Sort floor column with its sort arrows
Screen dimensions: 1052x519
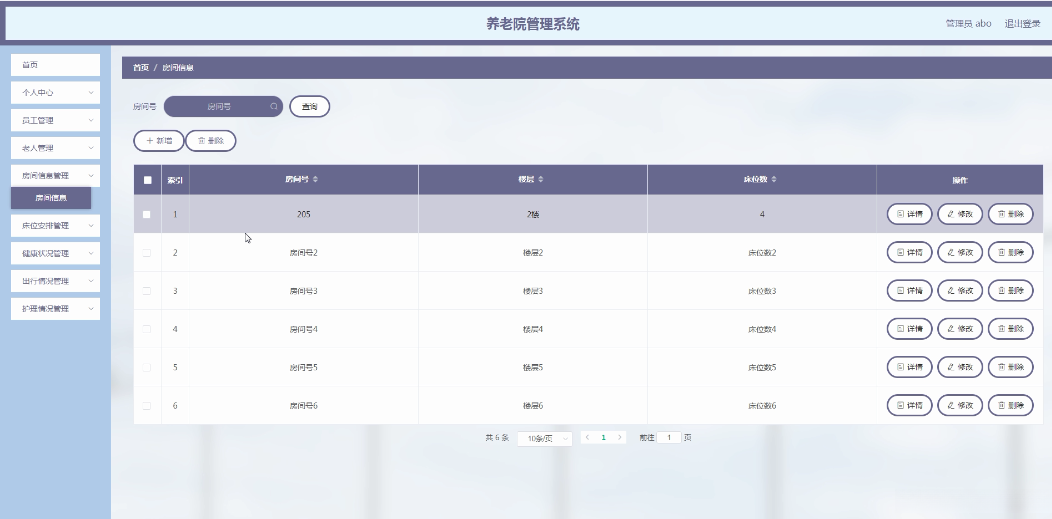point(541,180)
